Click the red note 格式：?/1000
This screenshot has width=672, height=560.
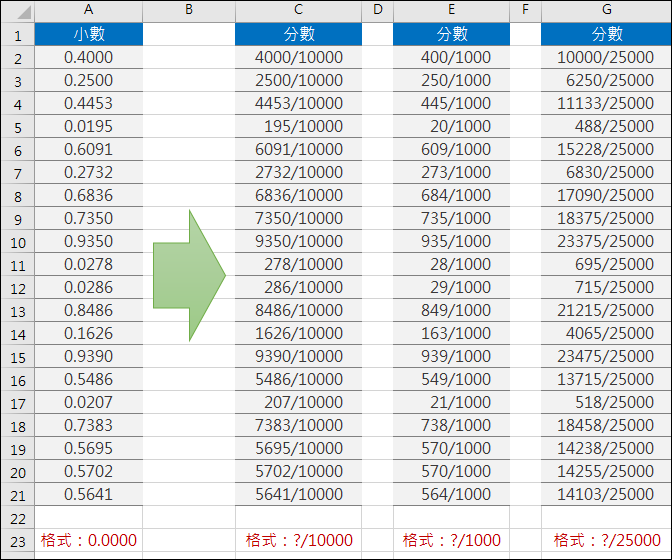coord(452,540)
